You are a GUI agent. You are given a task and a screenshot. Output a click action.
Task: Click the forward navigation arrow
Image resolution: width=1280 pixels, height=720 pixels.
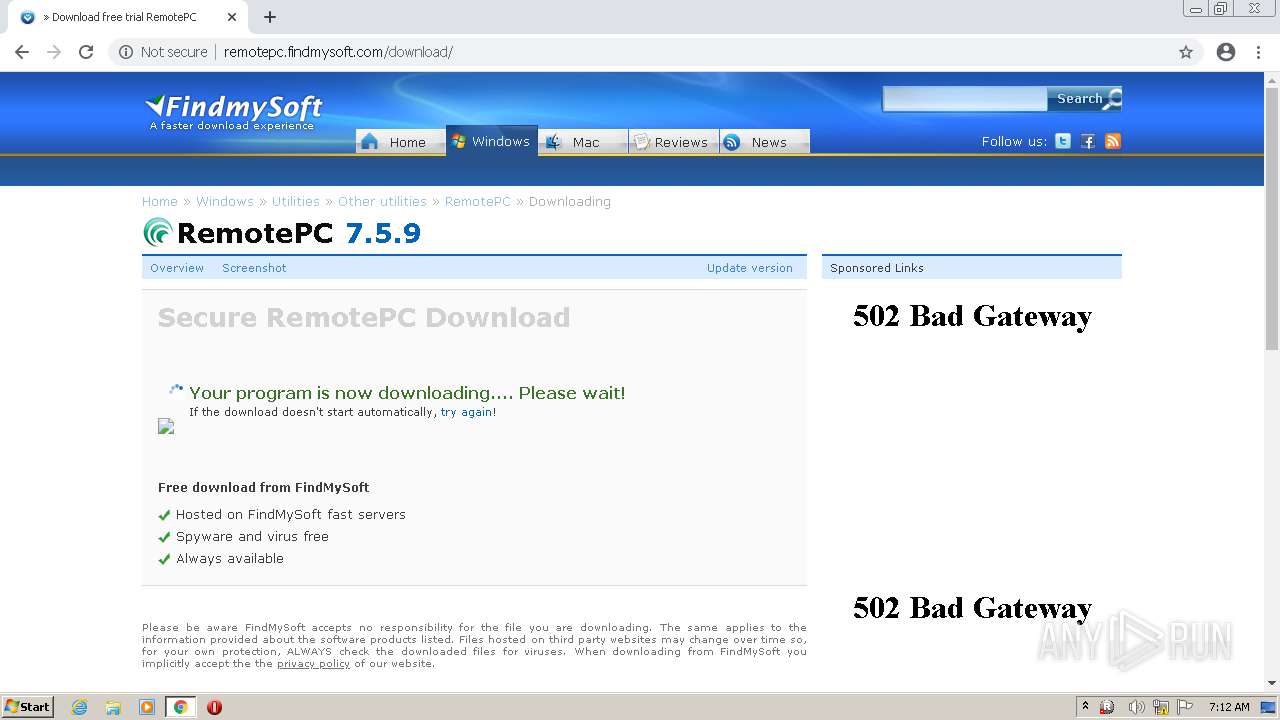pos(54,52)
